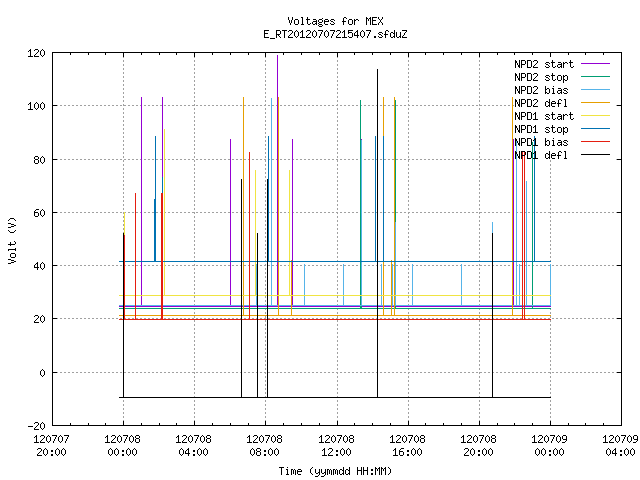Screen dimensions: 640x480
Task: Click the black spike peak near 113 V
Action: [x=378, y=70]
